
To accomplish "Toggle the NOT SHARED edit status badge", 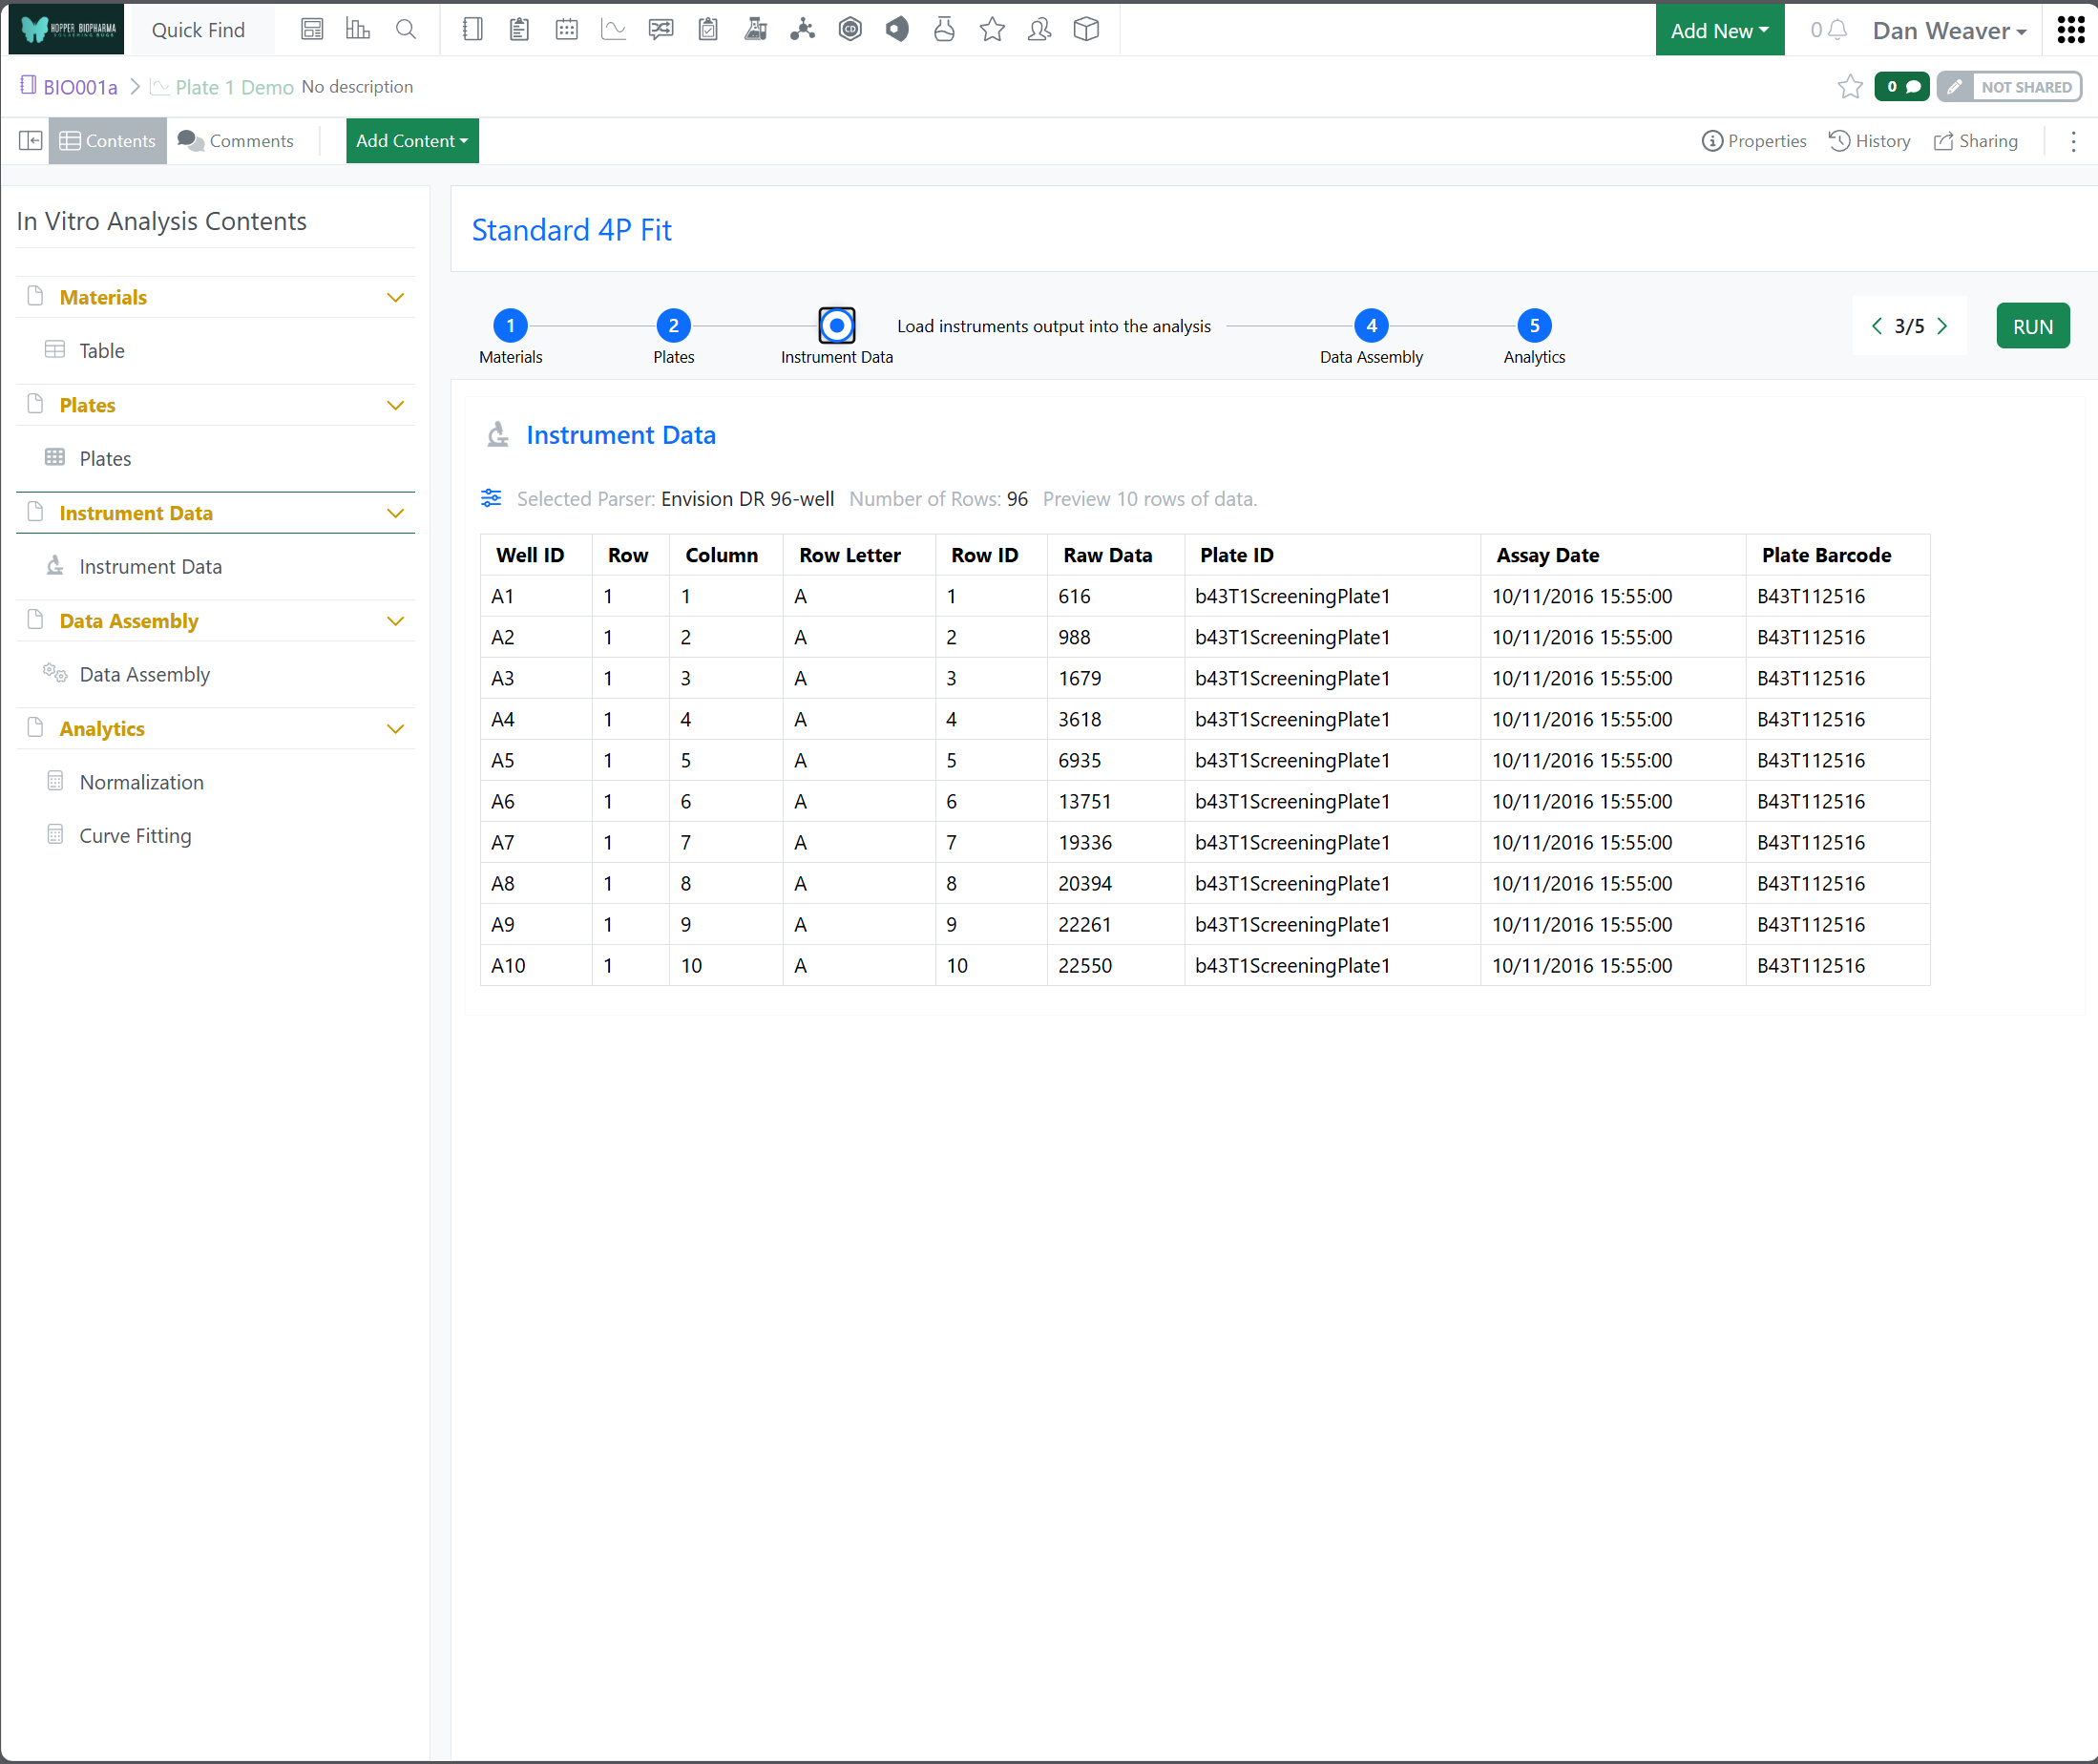I will [x=2008, y=87].
